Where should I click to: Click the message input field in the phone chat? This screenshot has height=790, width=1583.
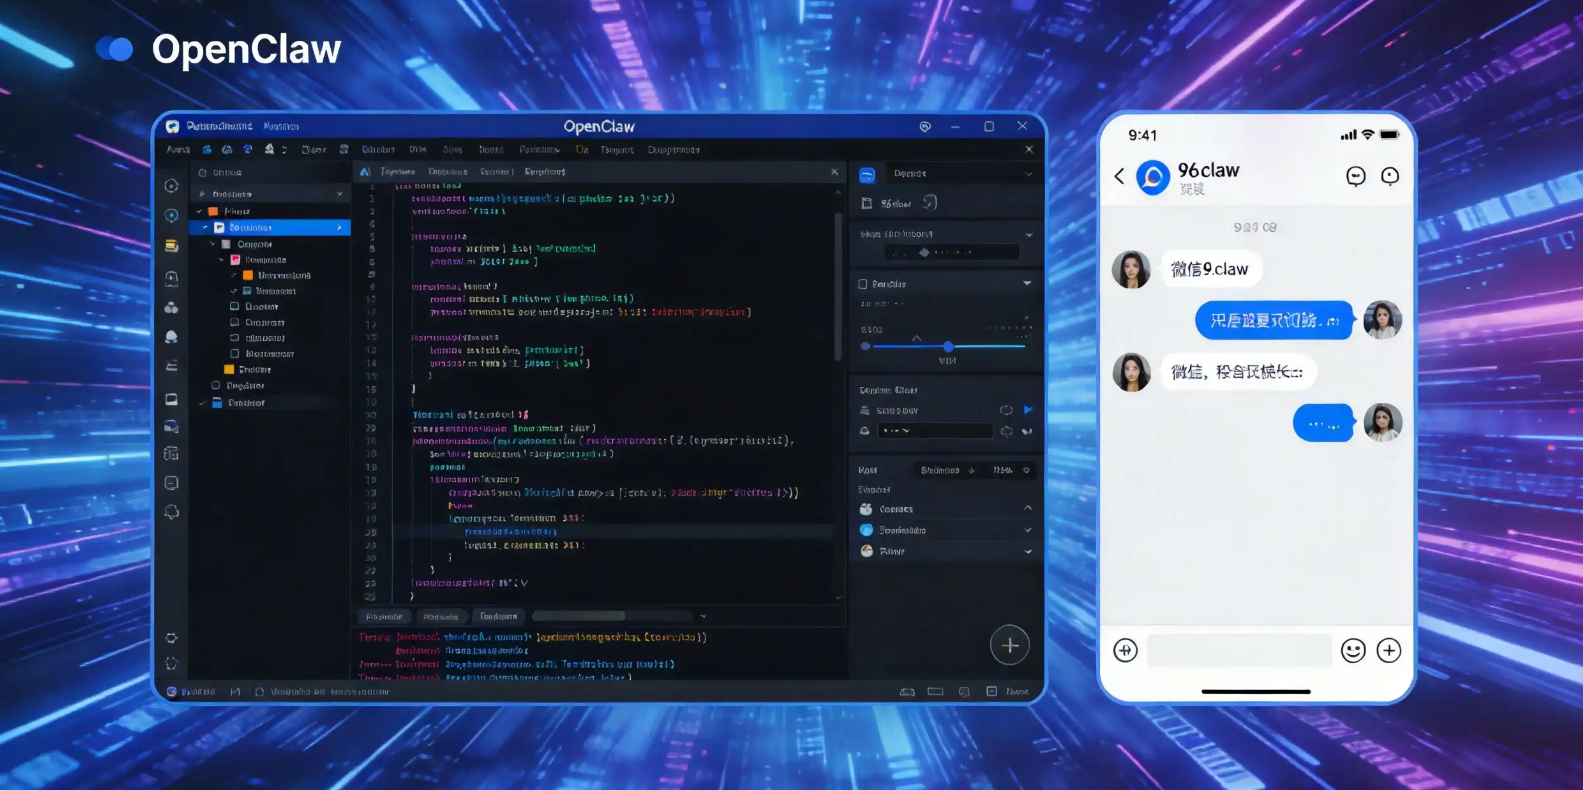1239,651
